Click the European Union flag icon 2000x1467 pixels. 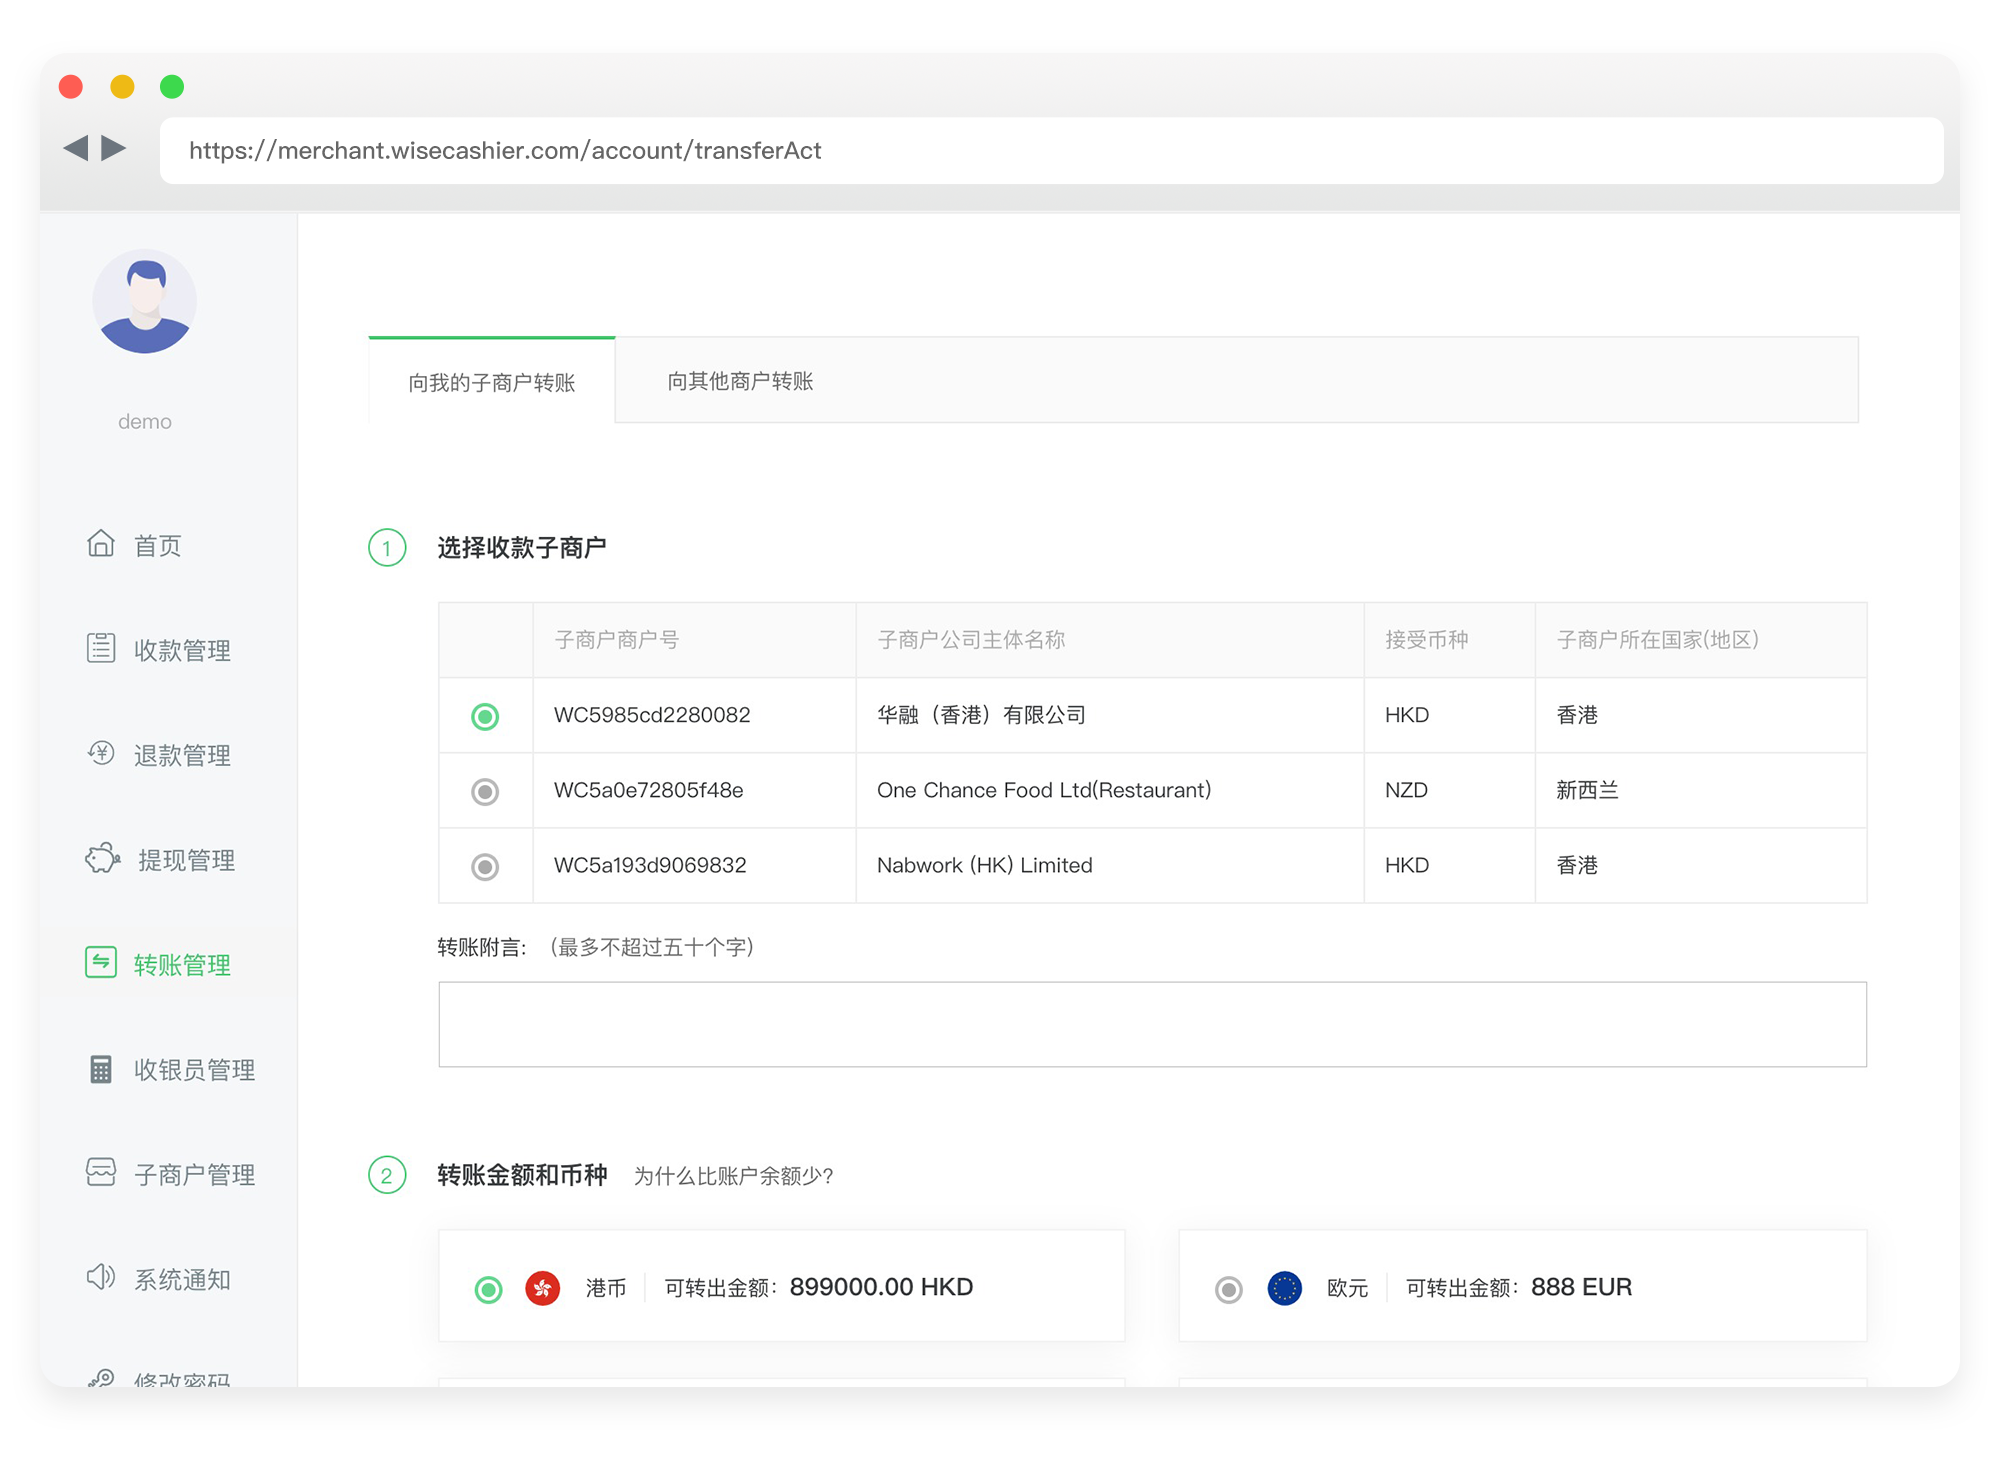tap(1285, 1288)
